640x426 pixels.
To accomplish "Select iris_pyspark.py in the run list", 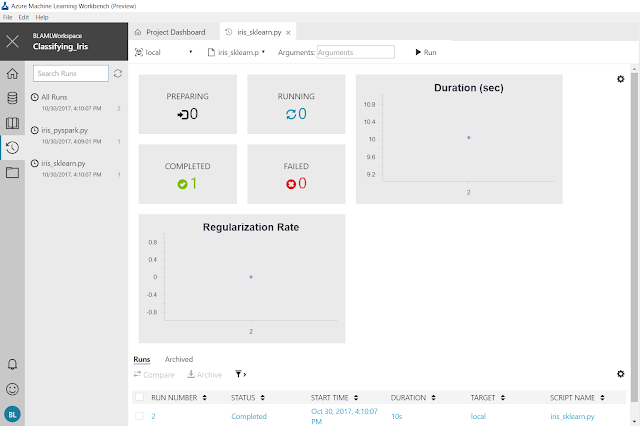I will (76, 135).
